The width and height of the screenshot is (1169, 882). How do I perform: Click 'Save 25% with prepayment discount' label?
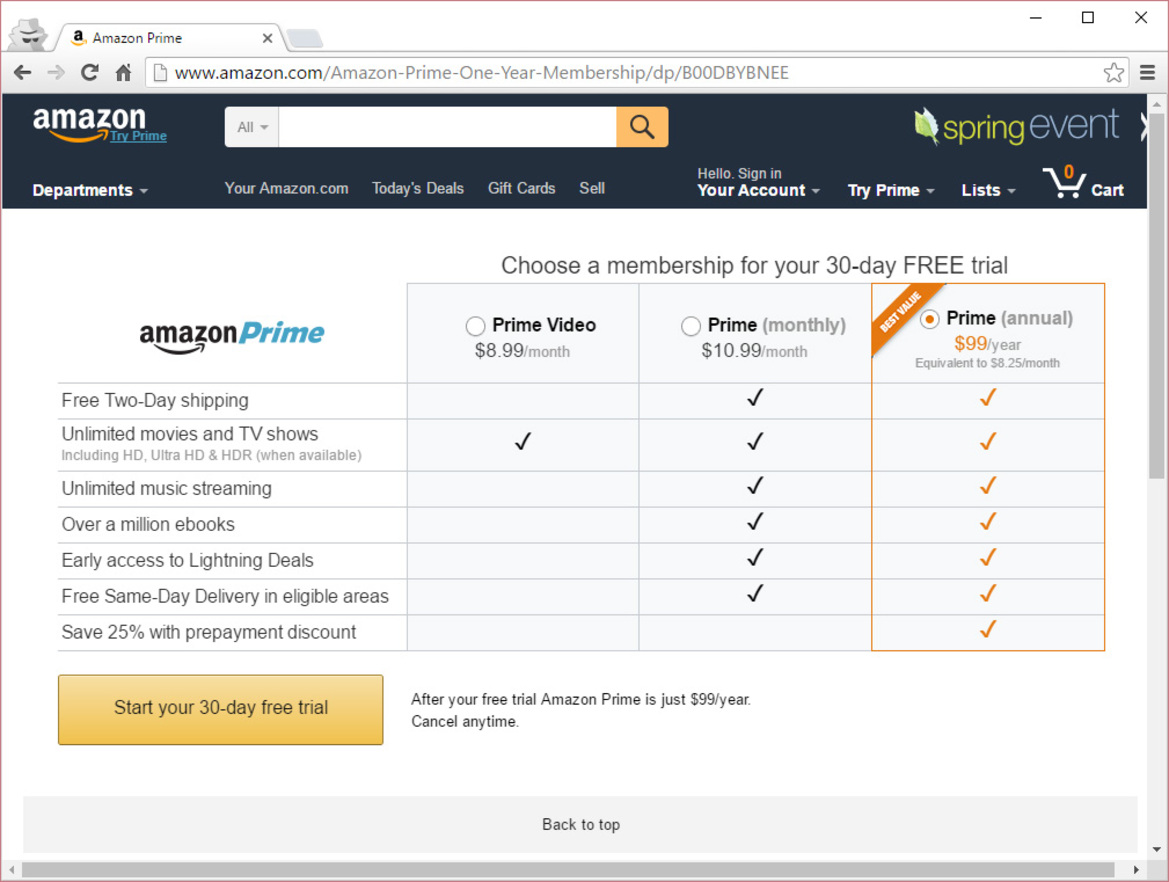click(209, 632)
